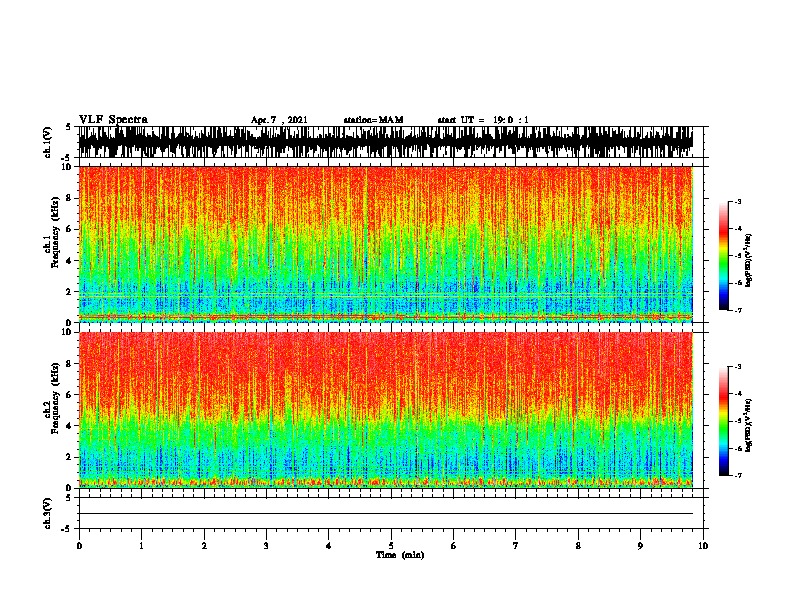The image size is (792, 612).
Task: Click the "station=MAM" label
Action: [373, 120]
